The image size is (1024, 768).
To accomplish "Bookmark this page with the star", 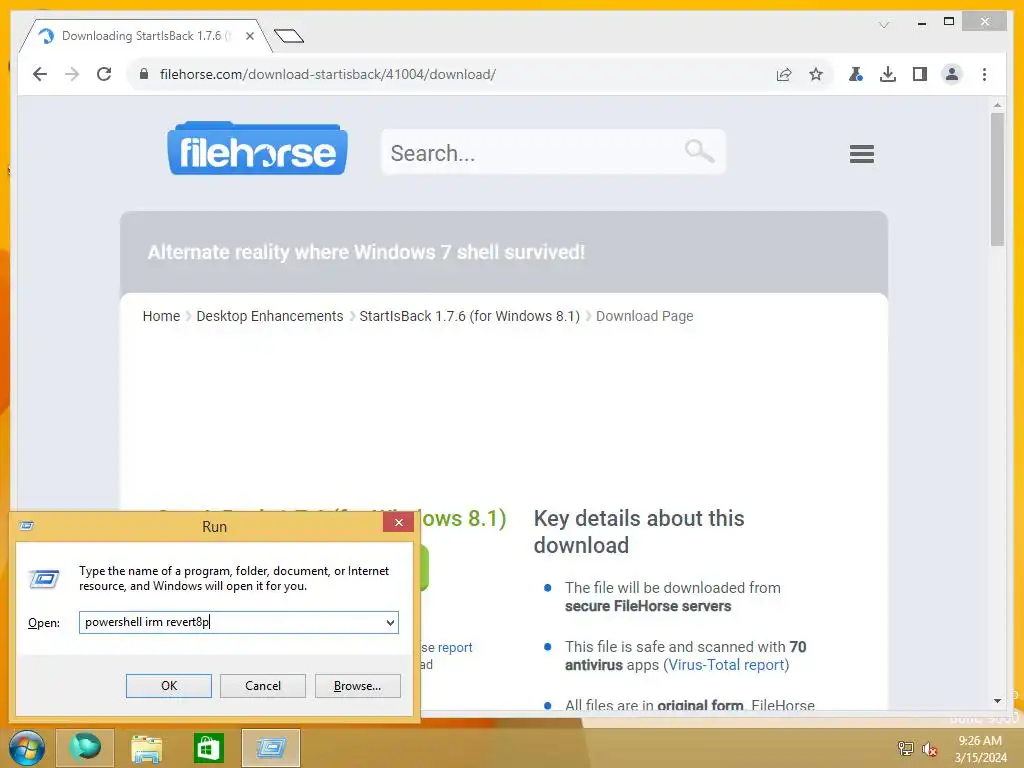I will tap(816, 74).
